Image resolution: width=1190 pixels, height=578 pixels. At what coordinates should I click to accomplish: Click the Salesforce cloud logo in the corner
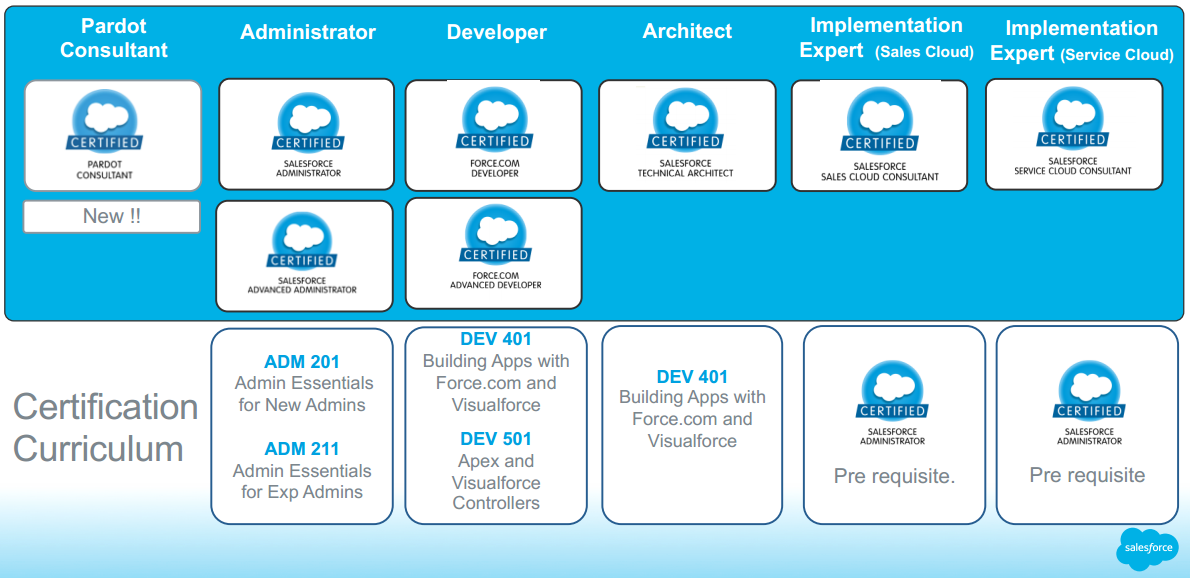click(1146, 548)
